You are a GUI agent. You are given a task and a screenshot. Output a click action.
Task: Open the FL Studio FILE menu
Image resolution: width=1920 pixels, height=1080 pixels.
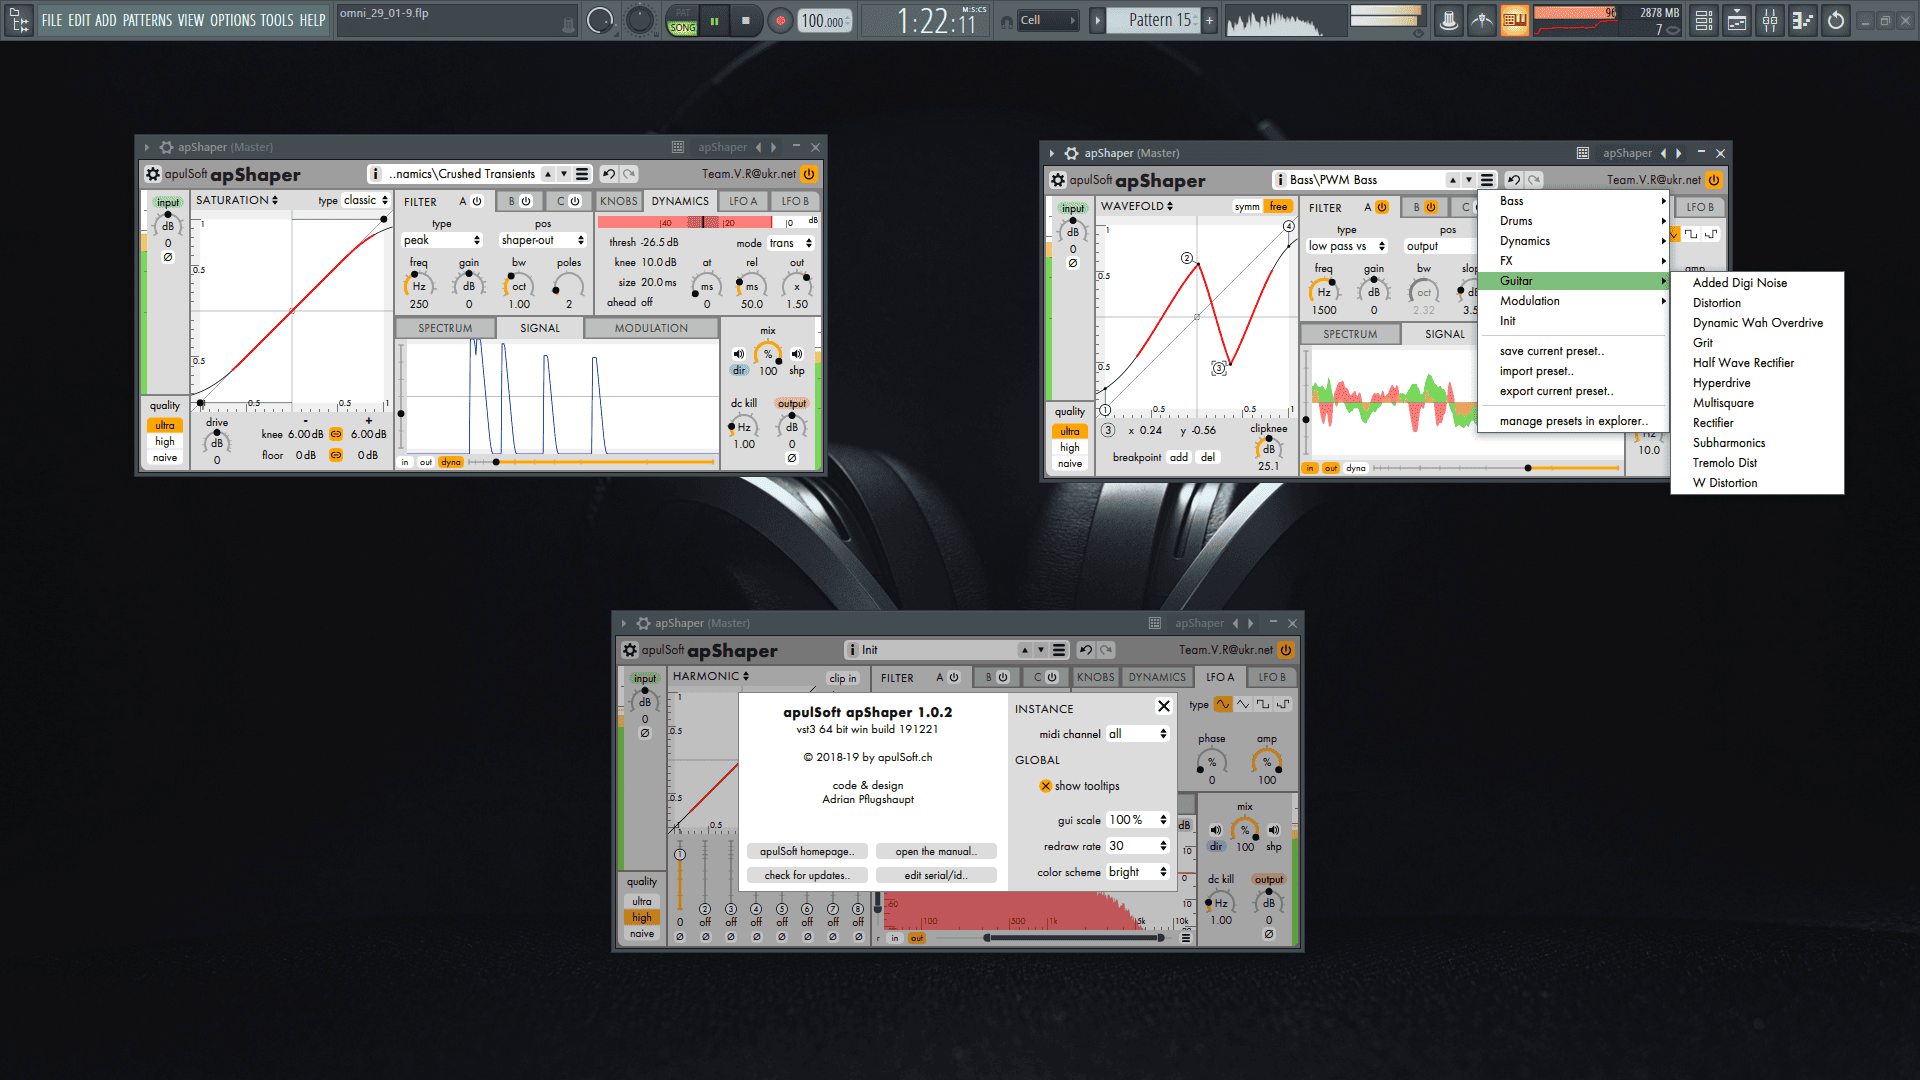pos(51,20)
